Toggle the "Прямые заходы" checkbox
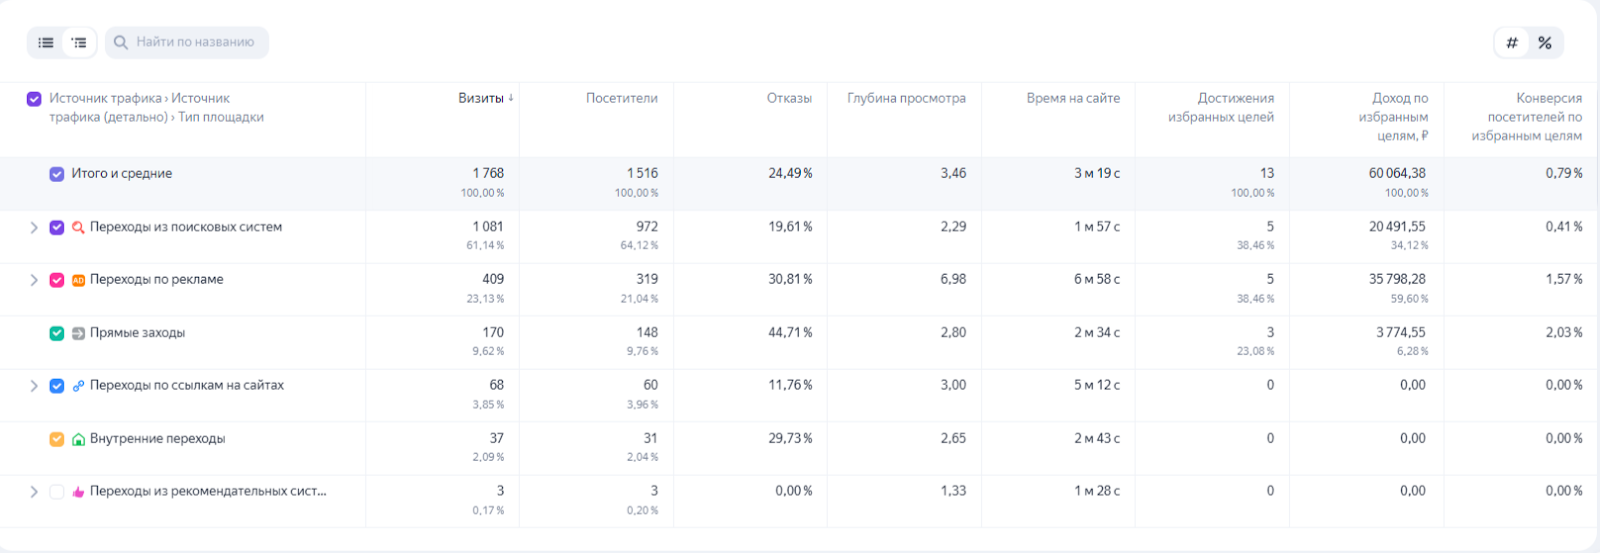This screenshot has width=1600, height=553. [57, 333]
